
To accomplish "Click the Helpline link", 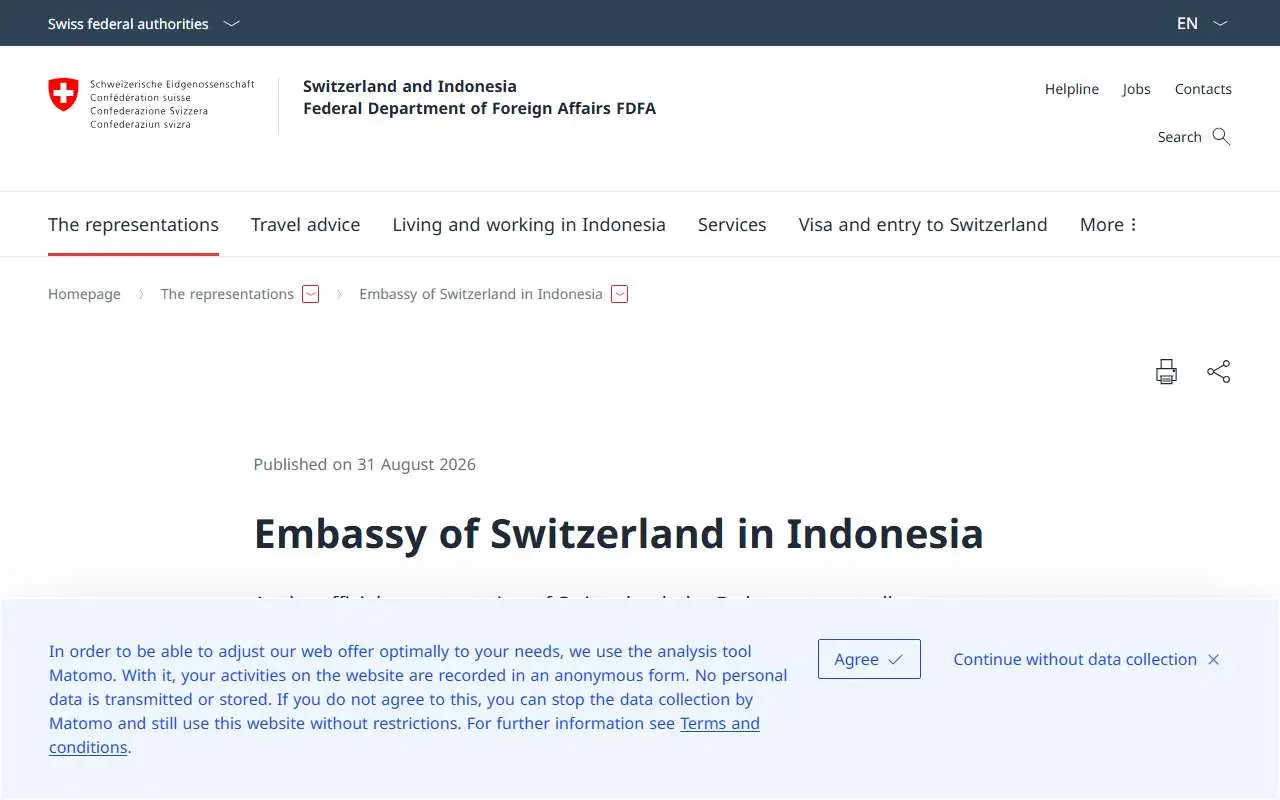I will click(x=1072, y=89).
